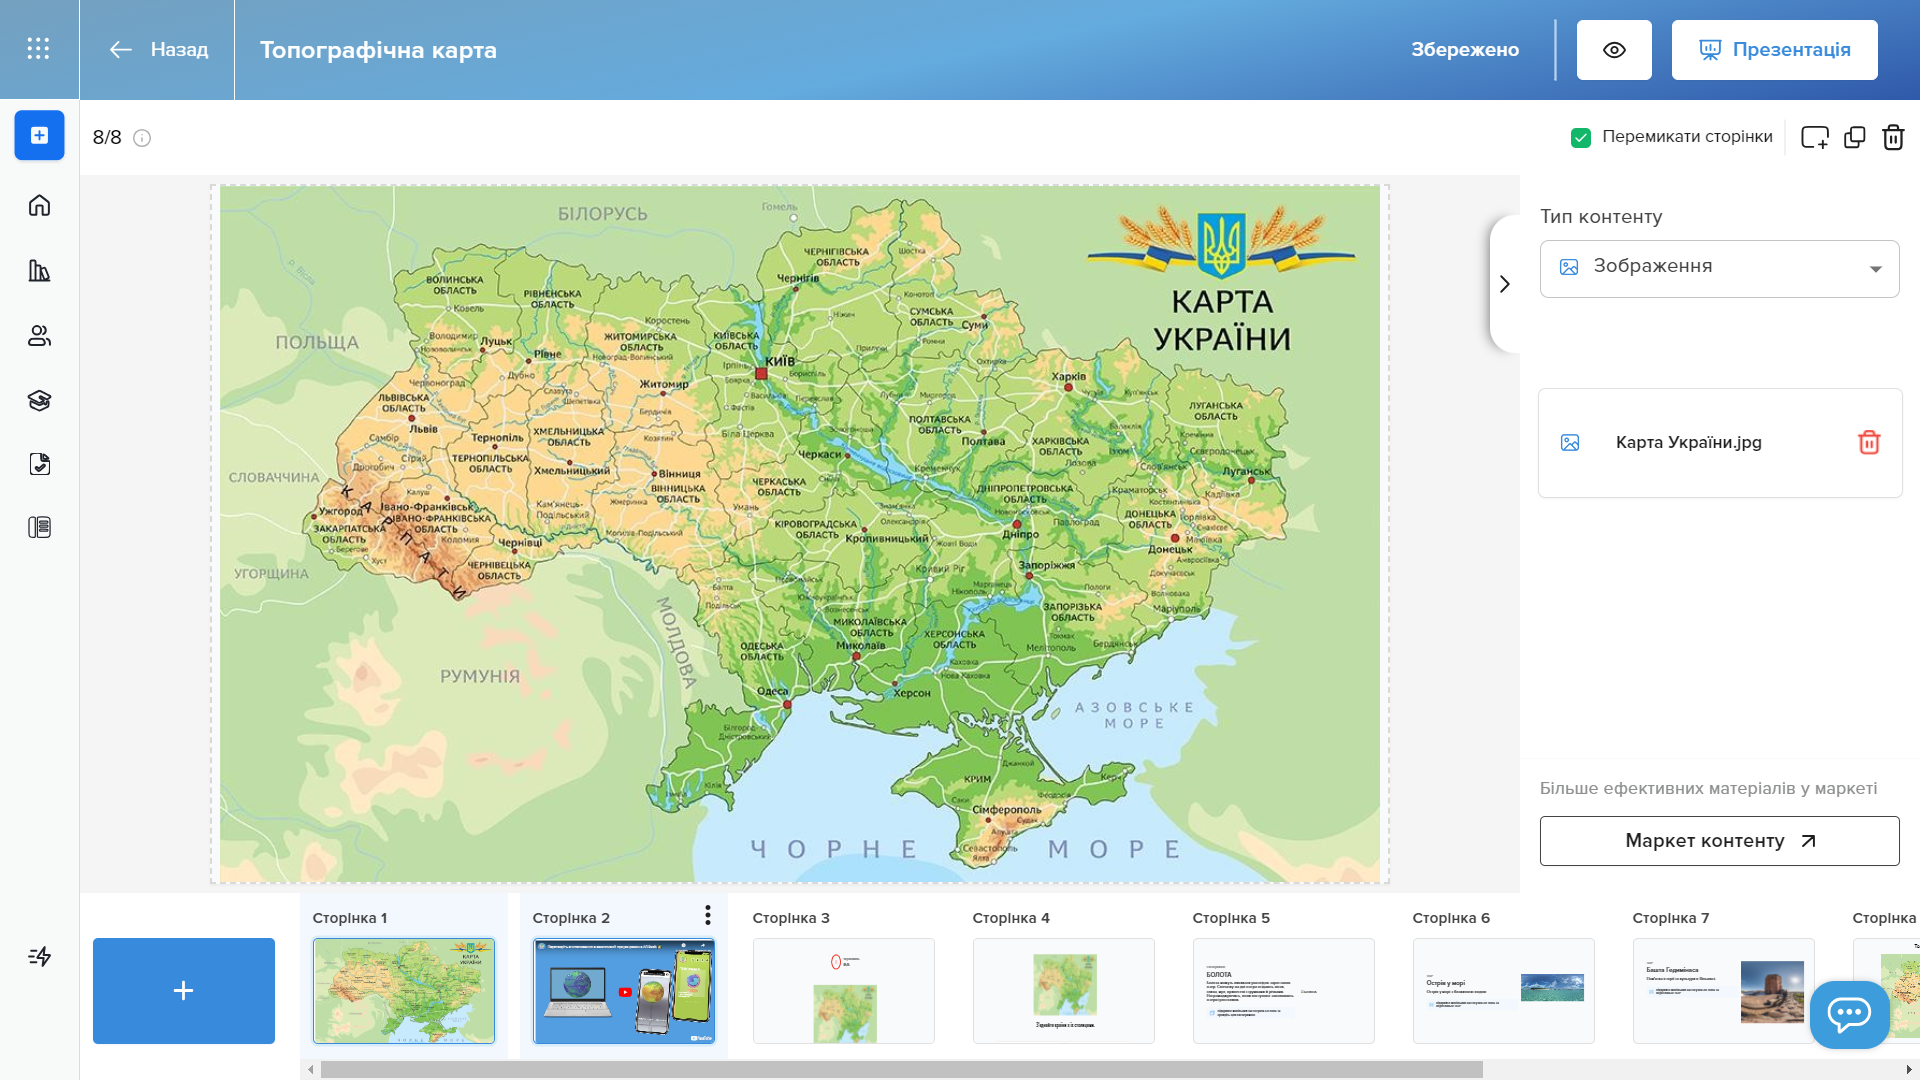Toggle the Перемикати сторінки checkbox

click(x=1581, y=138)
